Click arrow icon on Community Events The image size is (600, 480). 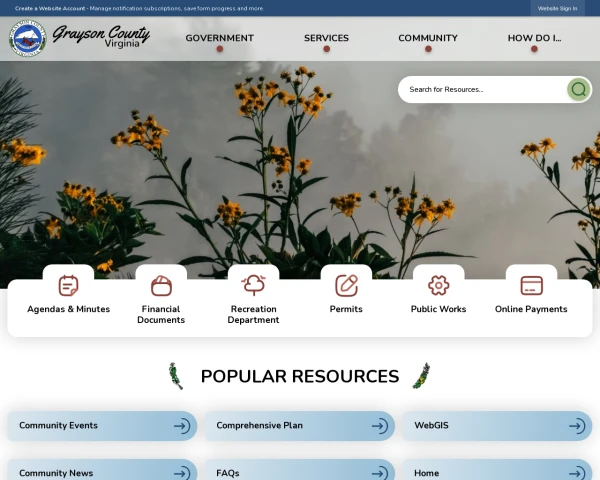(x=182, y=426)
